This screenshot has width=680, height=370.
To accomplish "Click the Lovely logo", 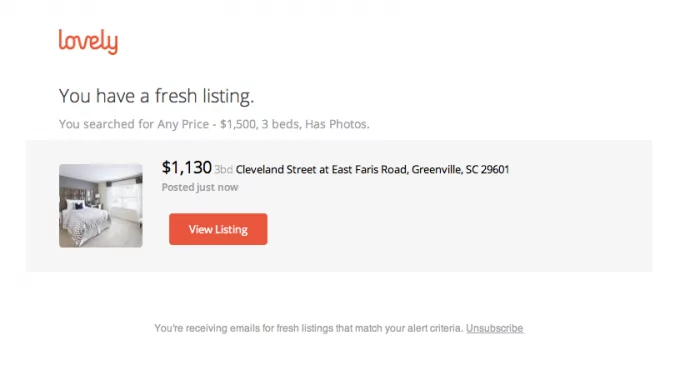I will click(x=88, y=42).
